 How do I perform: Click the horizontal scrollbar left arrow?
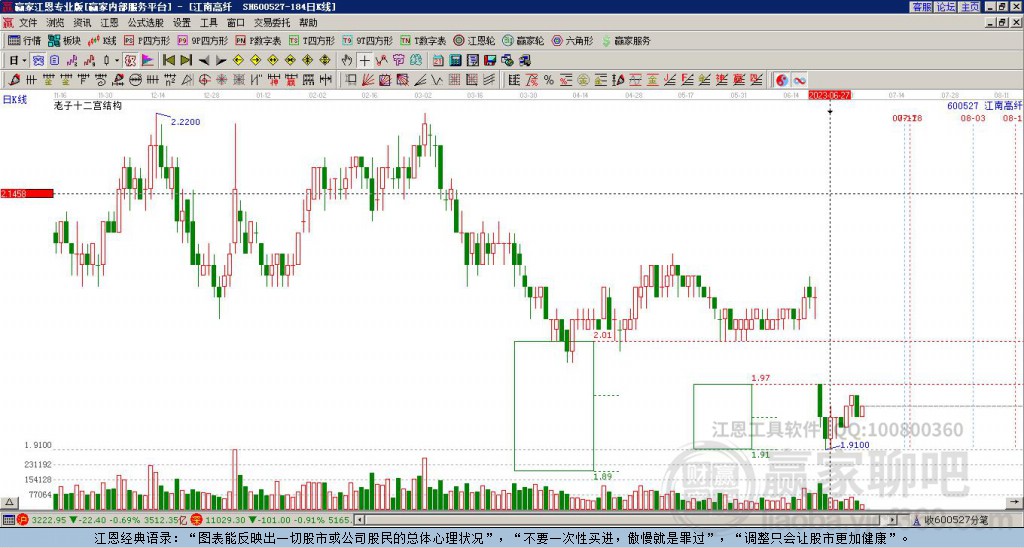pos(359,520)
